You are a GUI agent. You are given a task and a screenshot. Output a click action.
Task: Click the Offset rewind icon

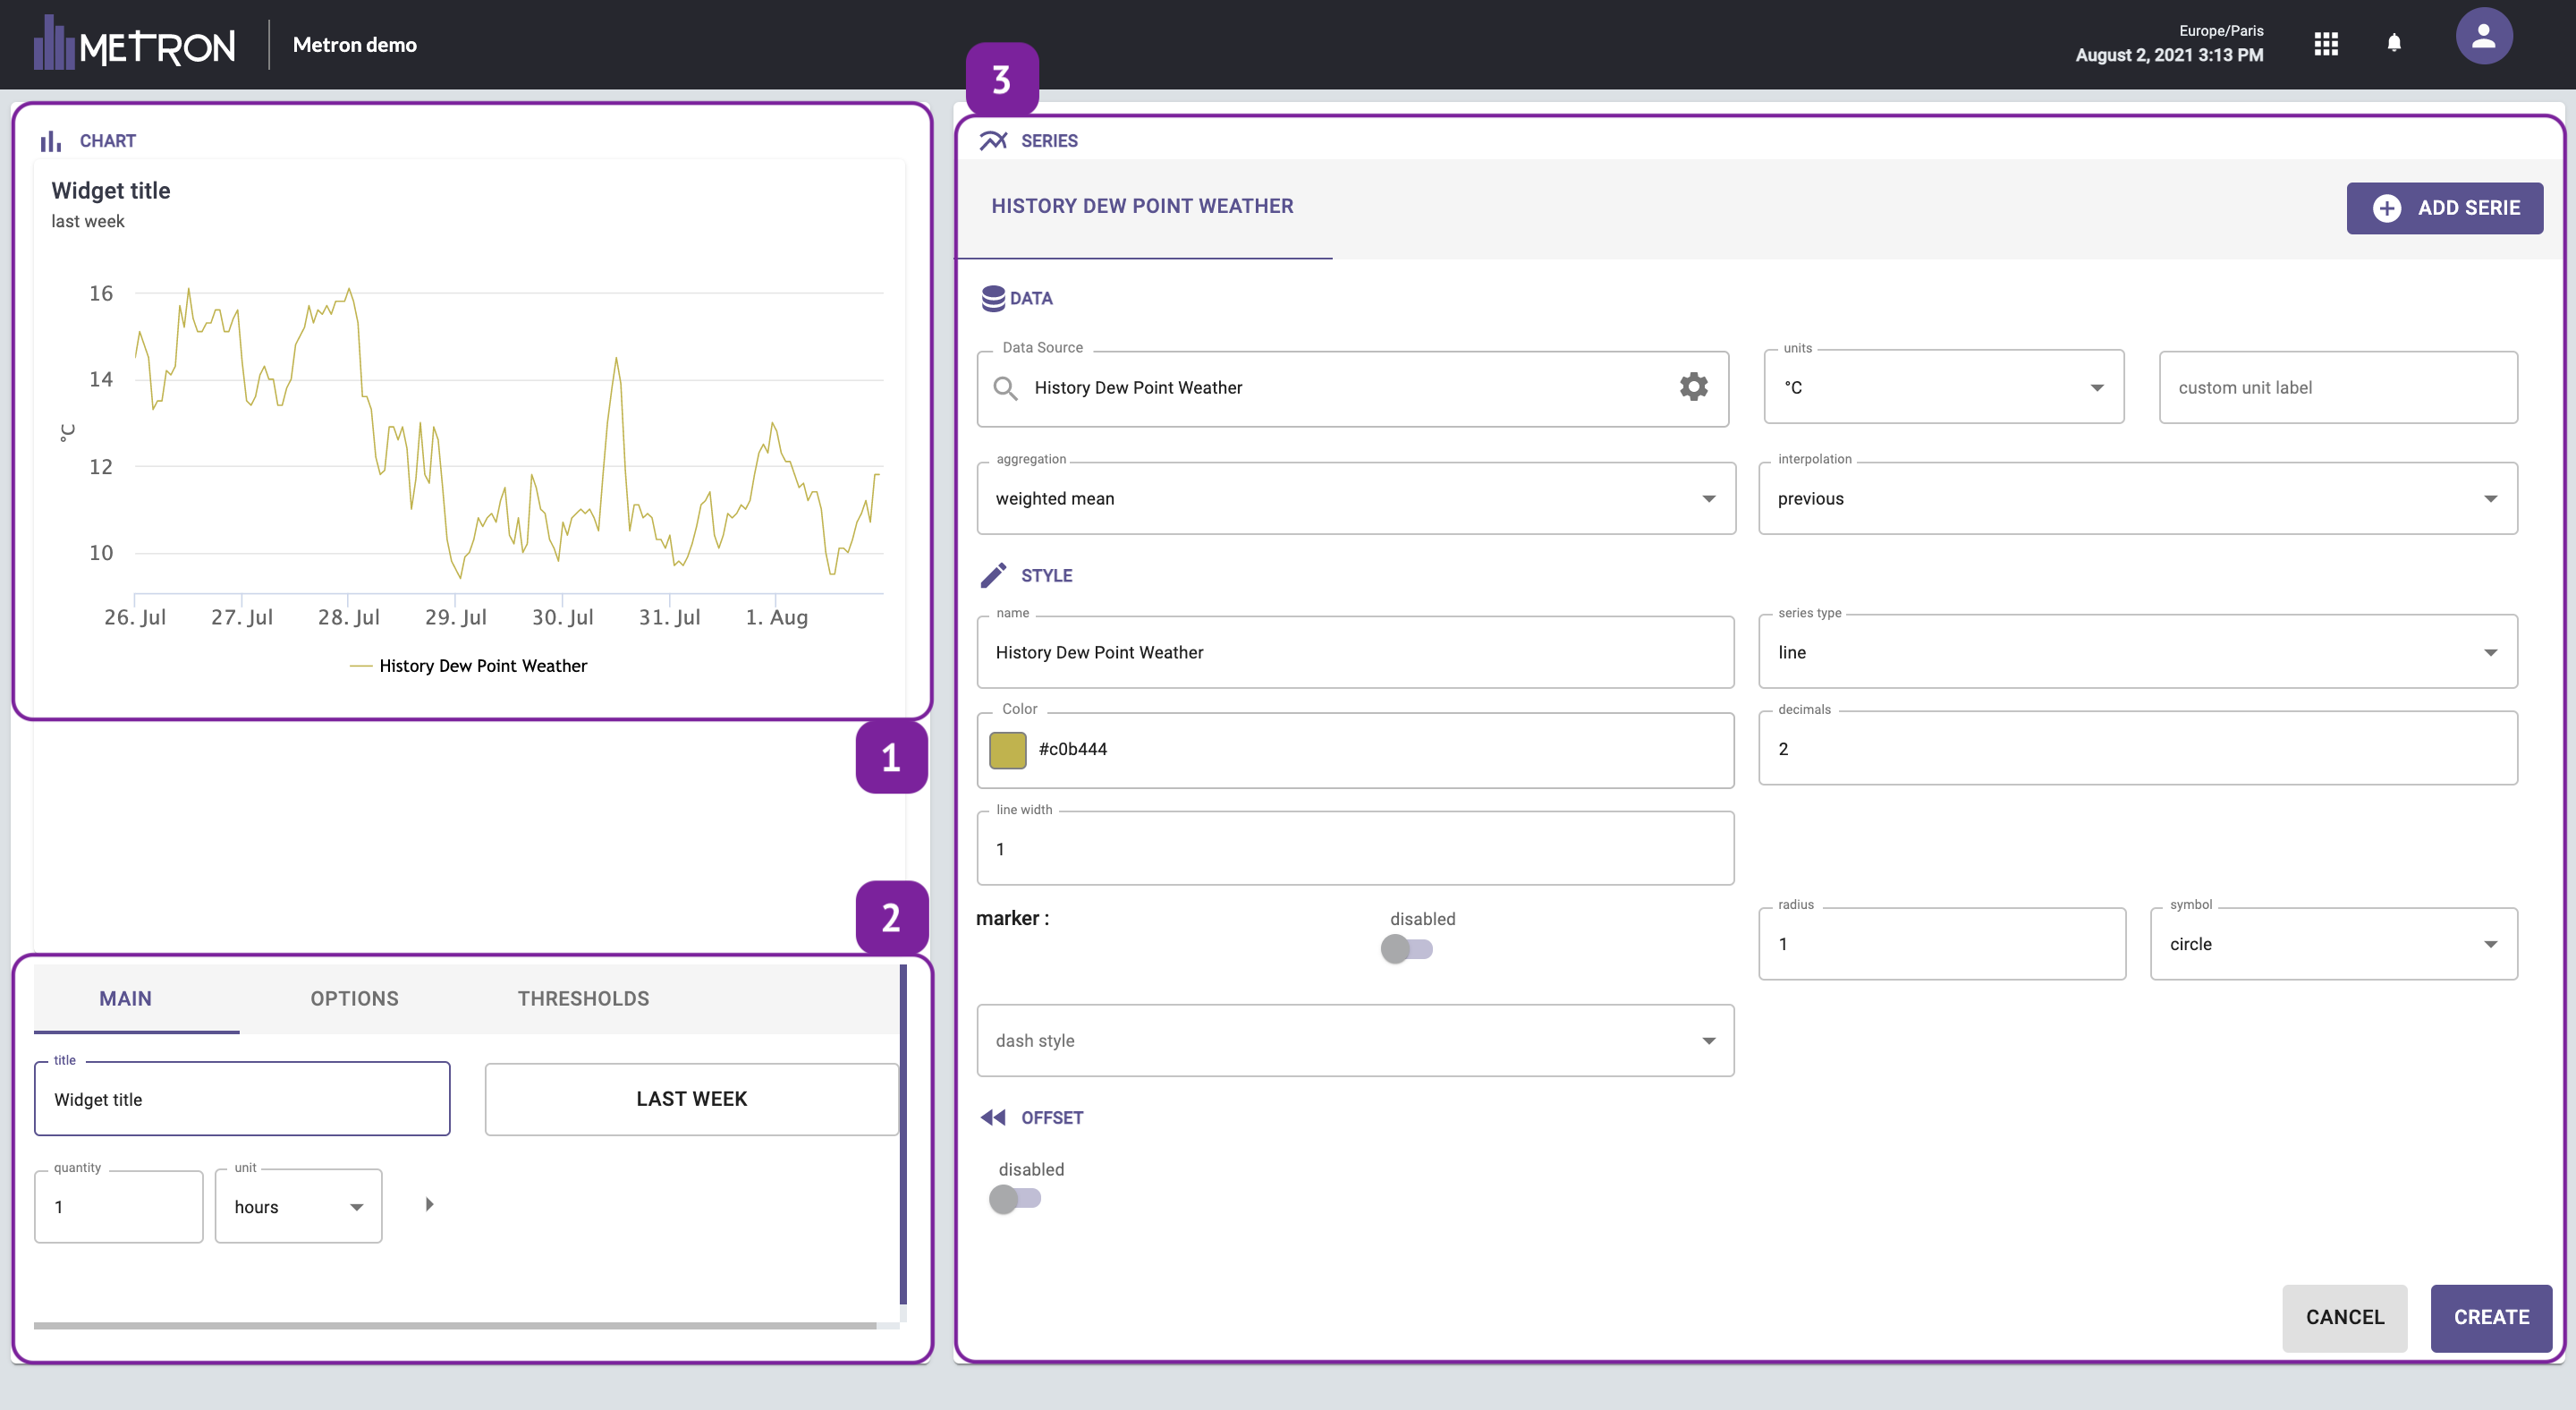pos(993,1117)
